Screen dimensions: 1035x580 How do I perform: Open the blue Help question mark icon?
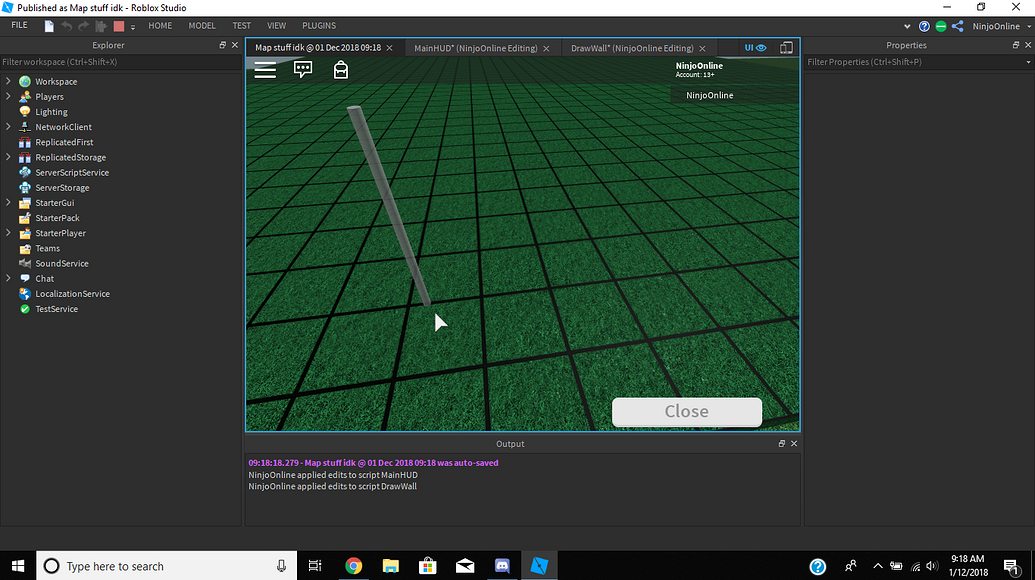pos(924,26)
